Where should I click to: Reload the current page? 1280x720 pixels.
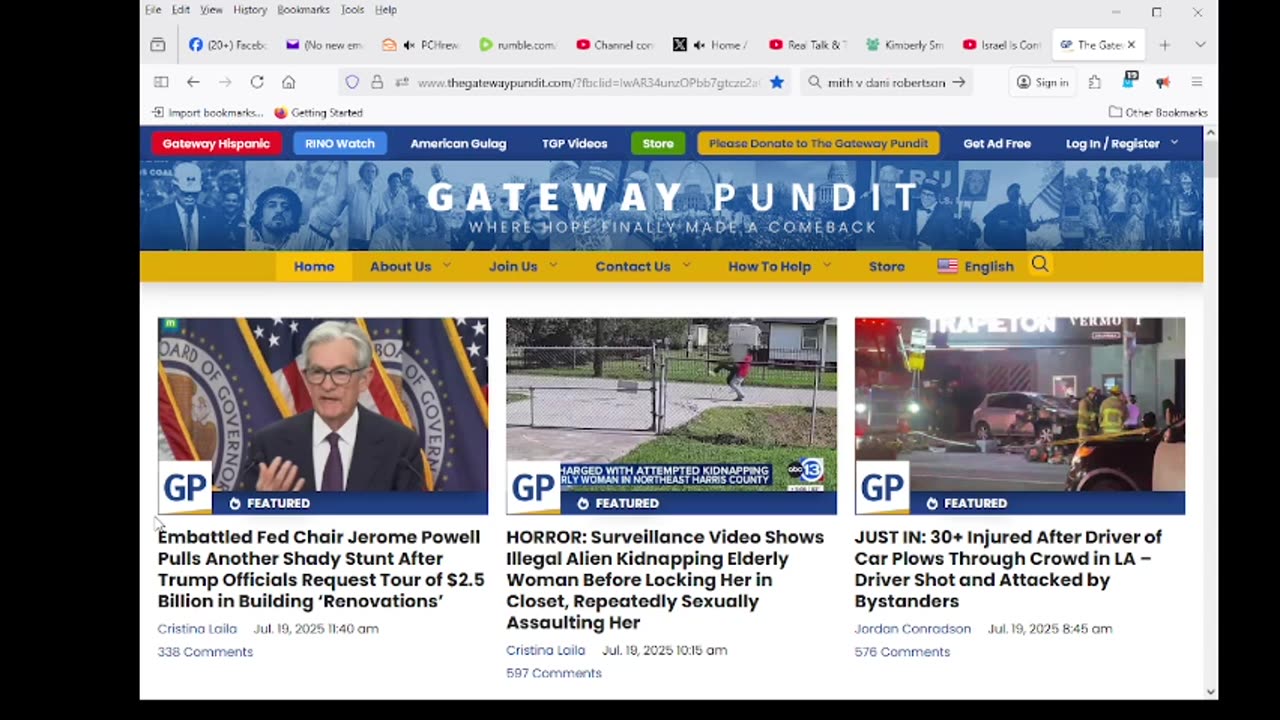257,82
